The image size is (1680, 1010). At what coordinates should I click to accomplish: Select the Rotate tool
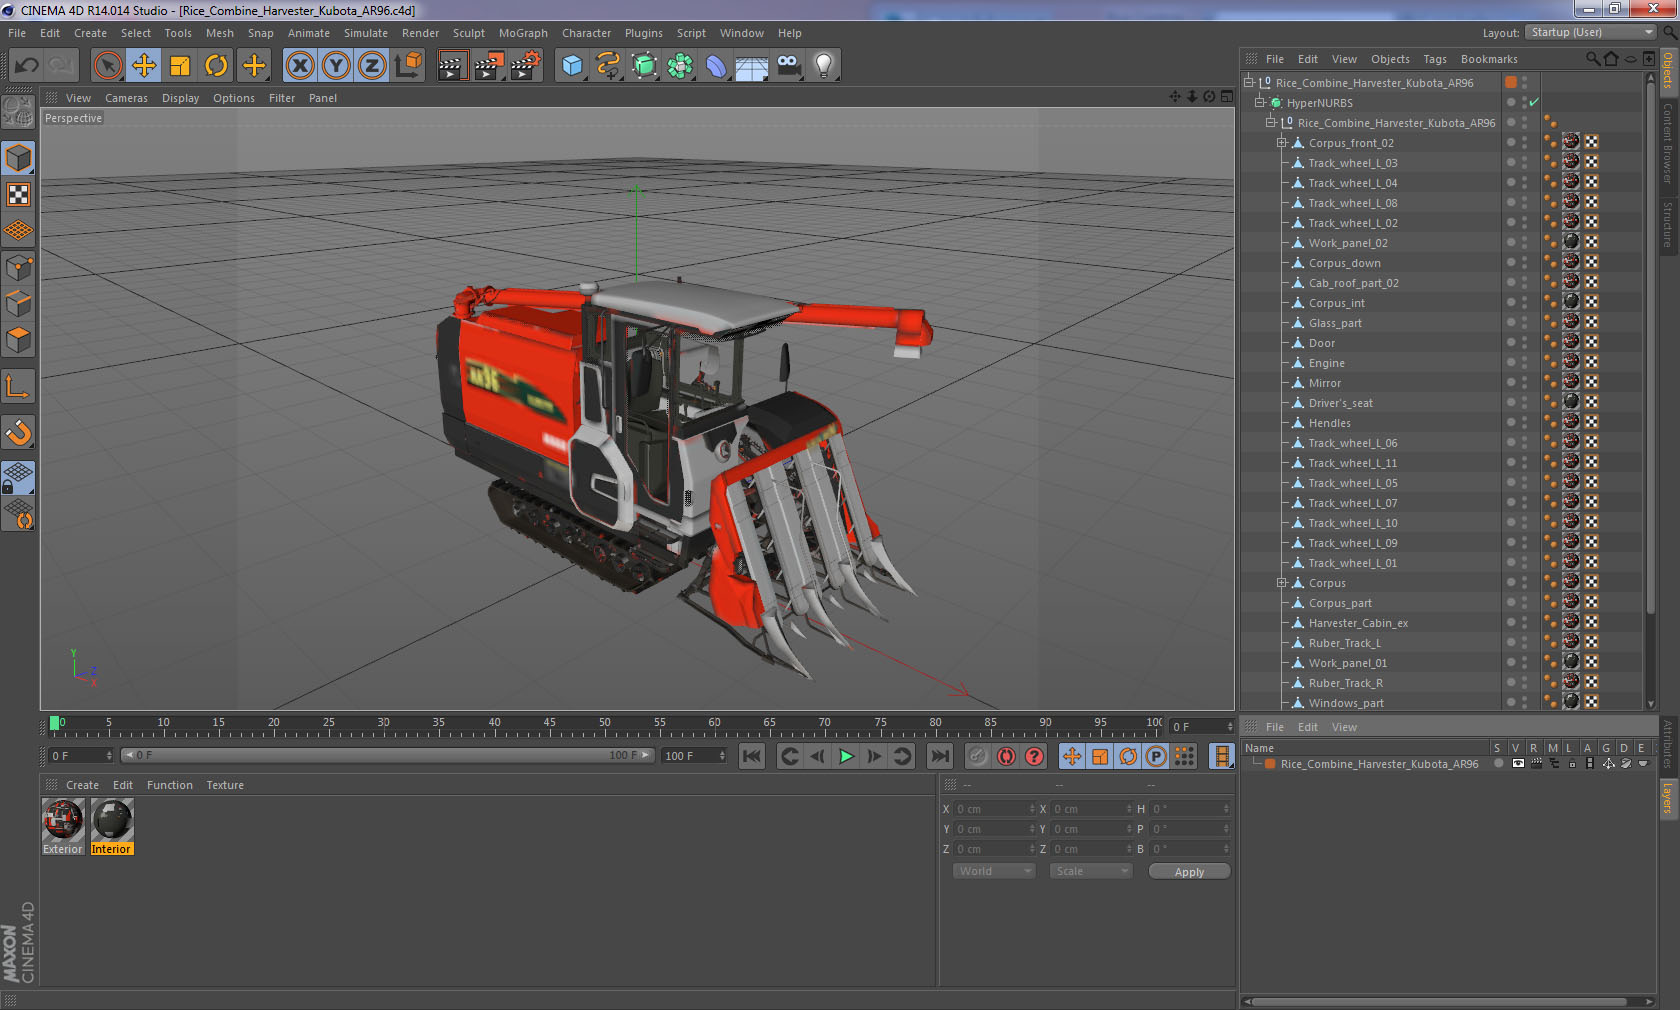click(216, 66)
